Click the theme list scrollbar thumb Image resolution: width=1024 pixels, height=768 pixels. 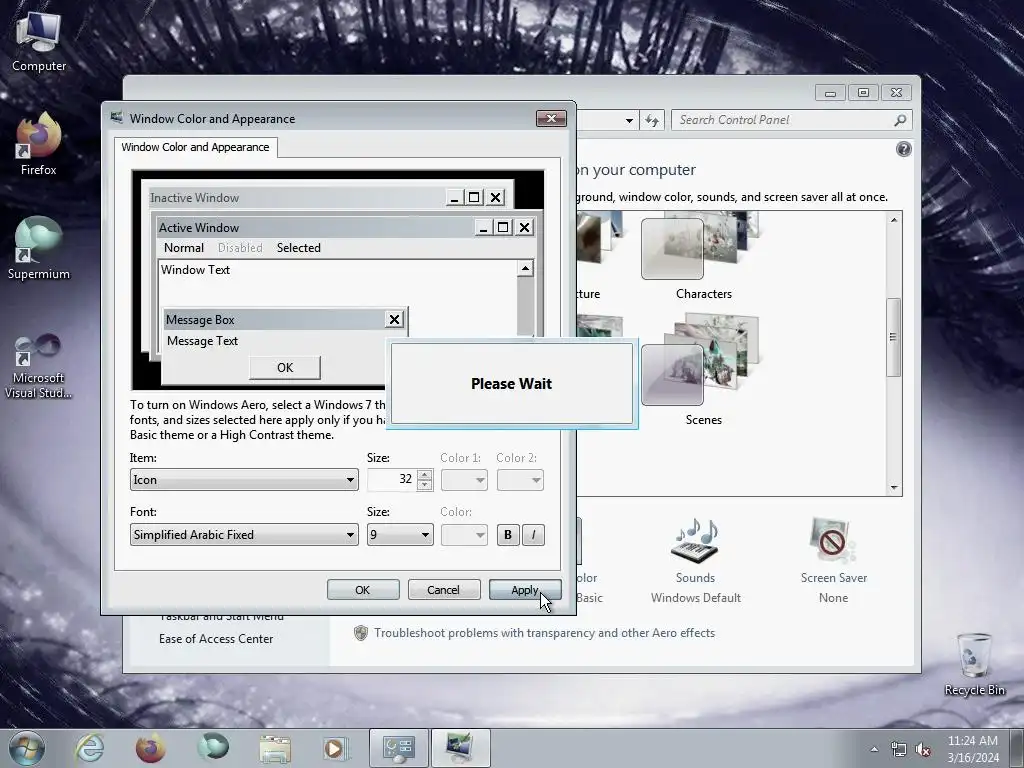893,337
